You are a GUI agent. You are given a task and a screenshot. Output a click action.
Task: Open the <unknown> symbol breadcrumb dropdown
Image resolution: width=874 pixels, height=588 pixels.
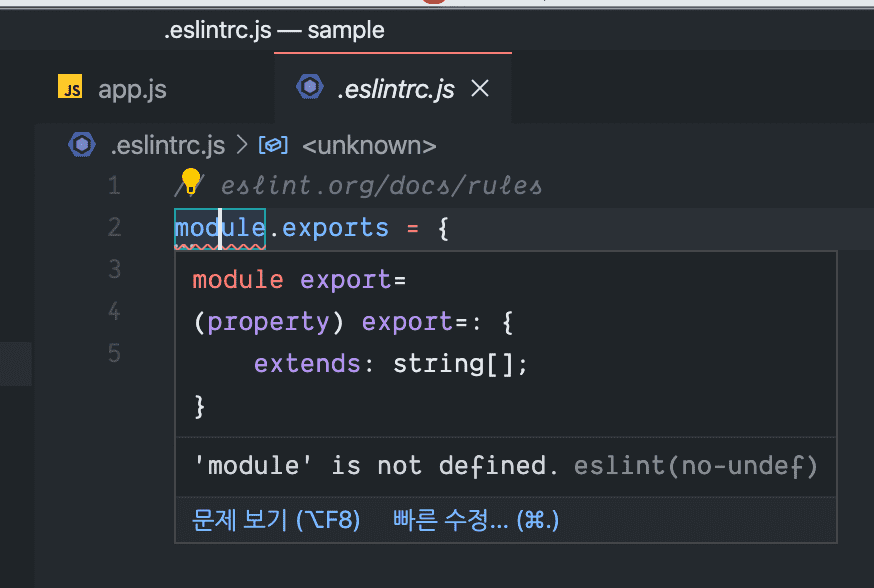pyautogui.click(x=368, y=145)
